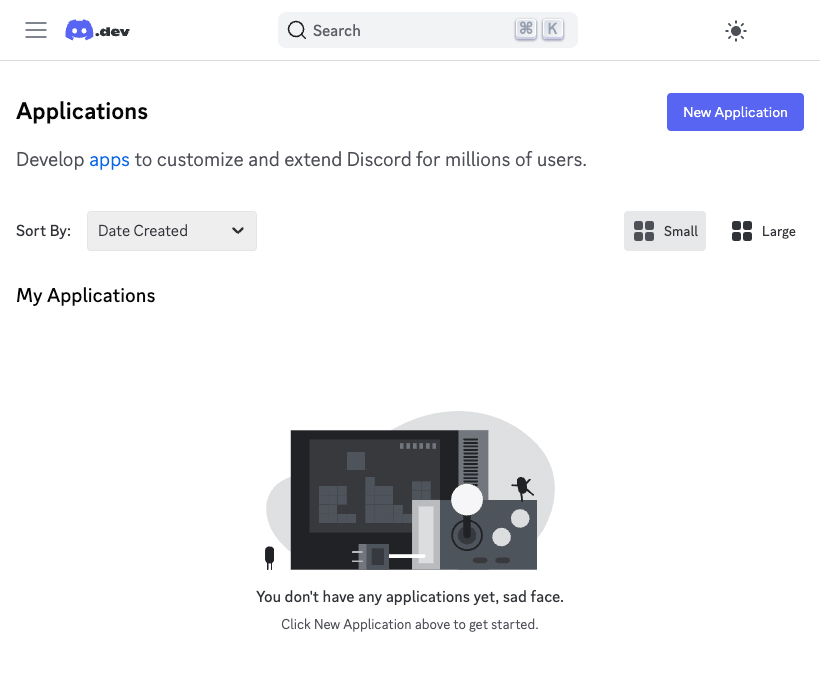Screen dimensions: 820x700
Task: Switch to Large grid view
Action: tap(763, 231)
